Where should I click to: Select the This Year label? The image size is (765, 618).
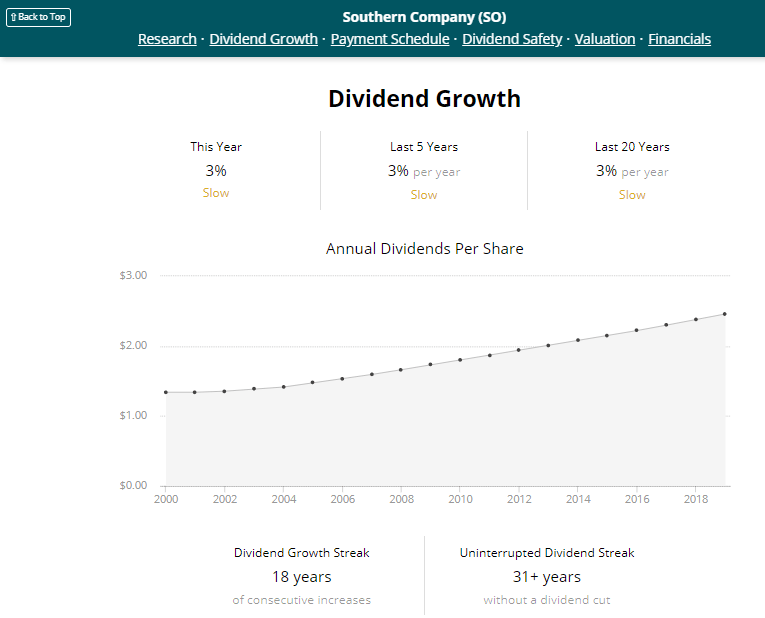pos(216,147)
